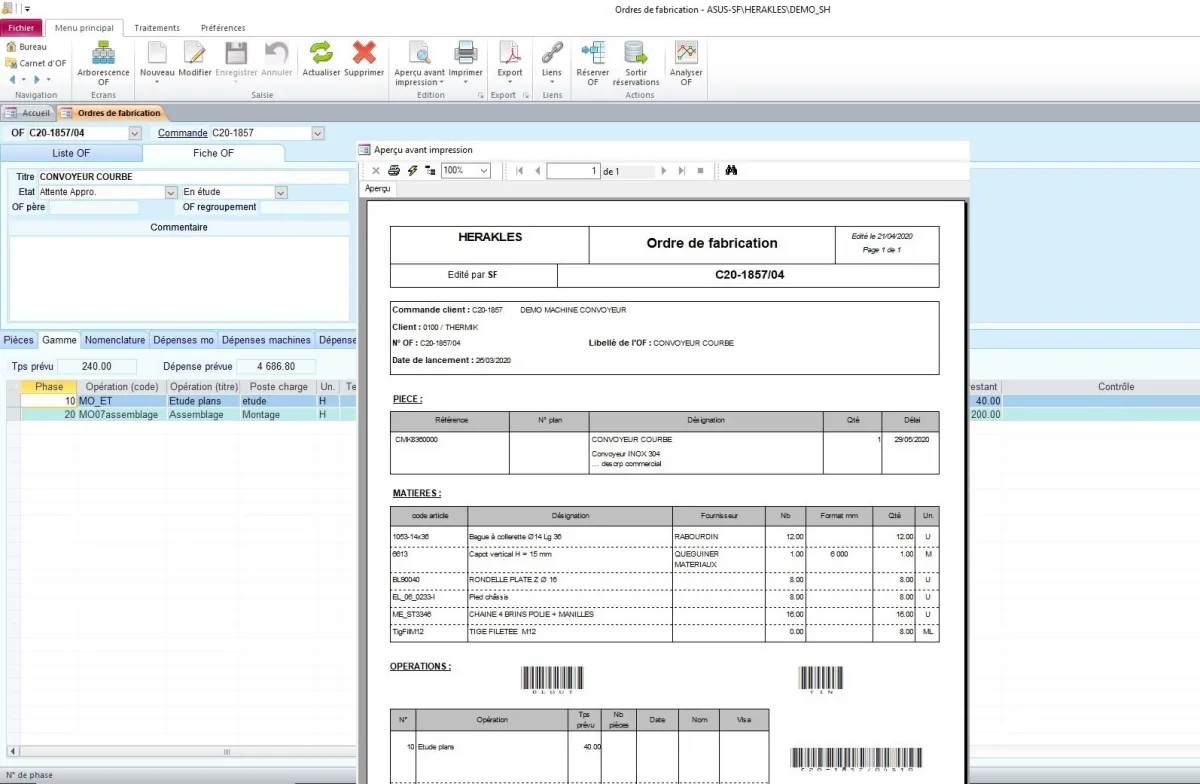Image resolution: width=1200 pixels, height=784 pixels.
Task: Expand the Commande C20-1857 dropdown
Action: 318,133
